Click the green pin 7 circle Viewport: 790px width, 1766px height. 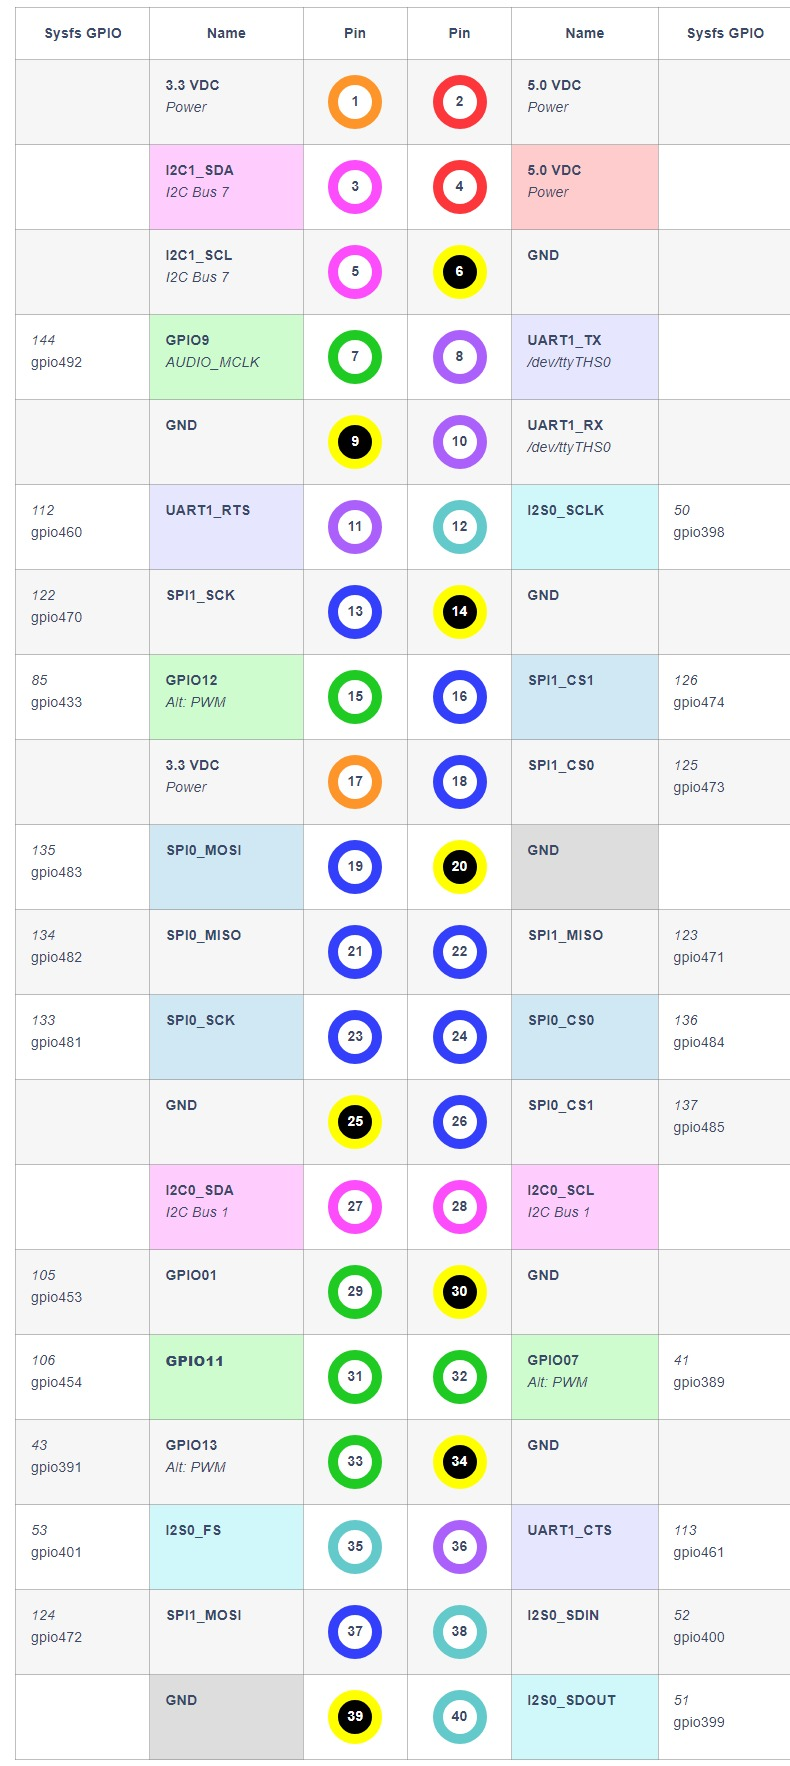[355, 357]
